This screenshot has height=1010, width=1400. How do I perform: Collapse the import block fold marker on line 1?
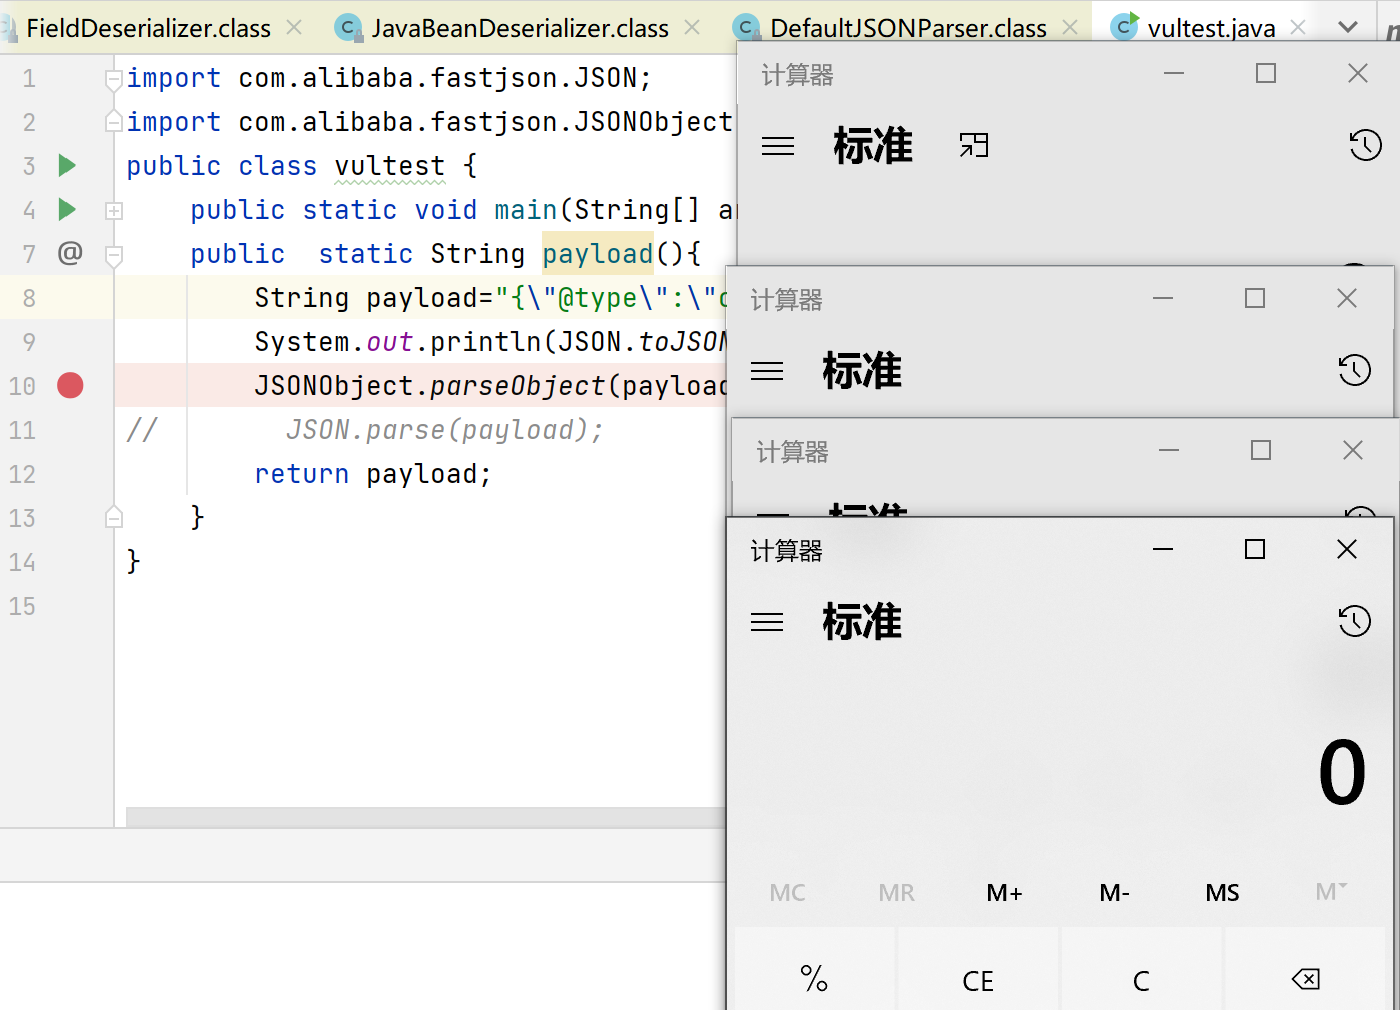pos(114,79)
